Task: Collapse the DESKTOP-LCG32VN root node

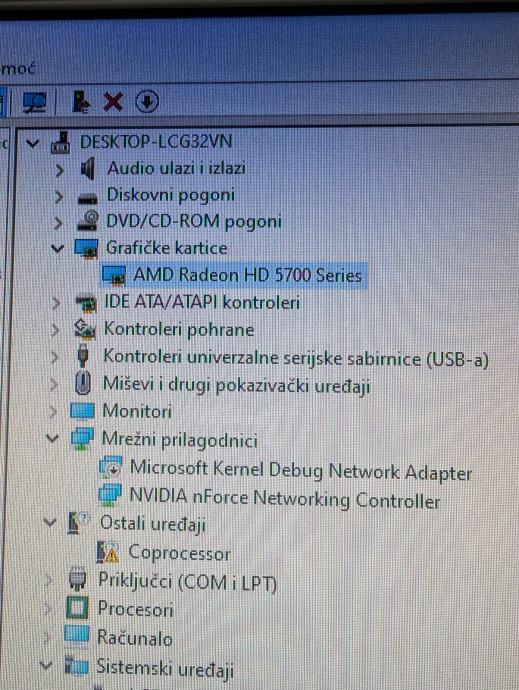Action: [x=32, y=143]
